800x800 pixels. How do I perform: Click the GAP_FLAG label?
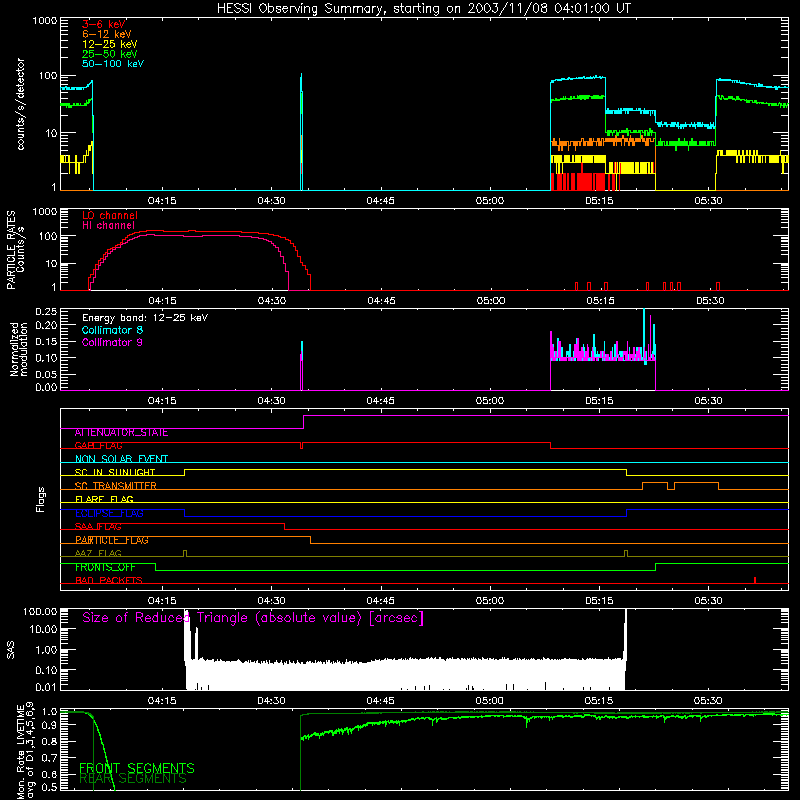pos(98,445)
